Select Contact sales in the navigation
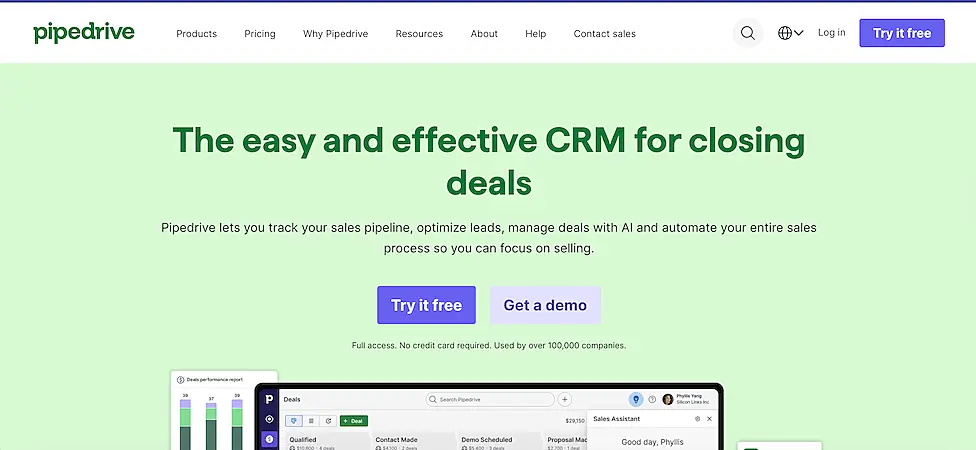Image resolution: width=976 pixels, height=450 pixels. [x=604, y=34]
